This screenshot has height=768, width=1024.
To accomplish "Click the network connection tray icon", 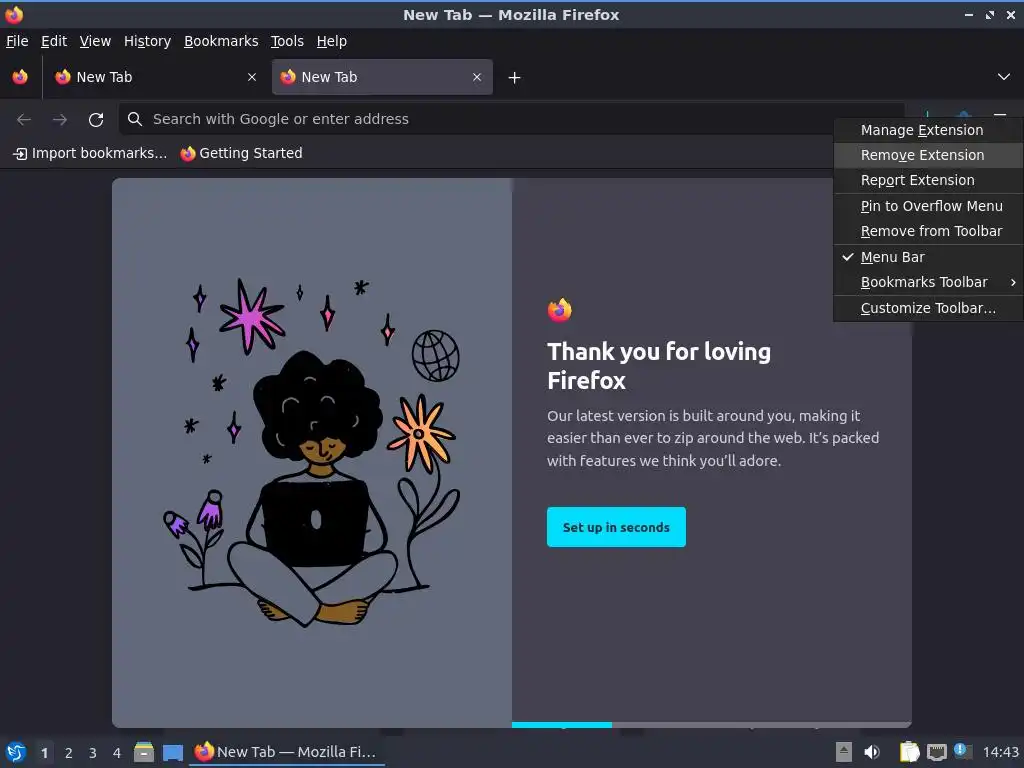I will 936,752.
